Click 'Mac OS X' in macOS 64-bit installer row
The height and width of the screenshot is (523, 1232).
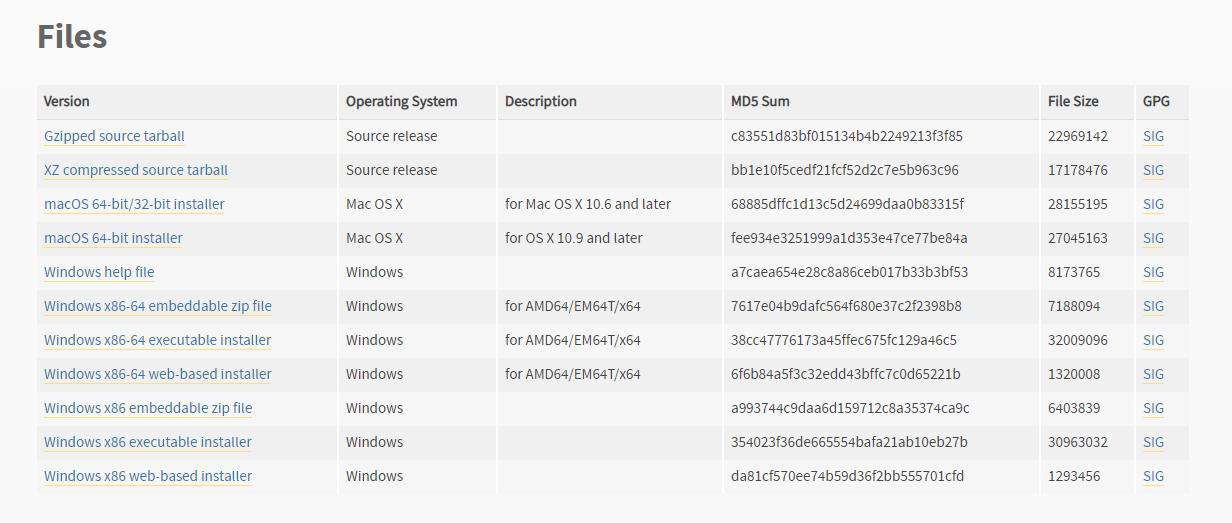coord(375,238)
